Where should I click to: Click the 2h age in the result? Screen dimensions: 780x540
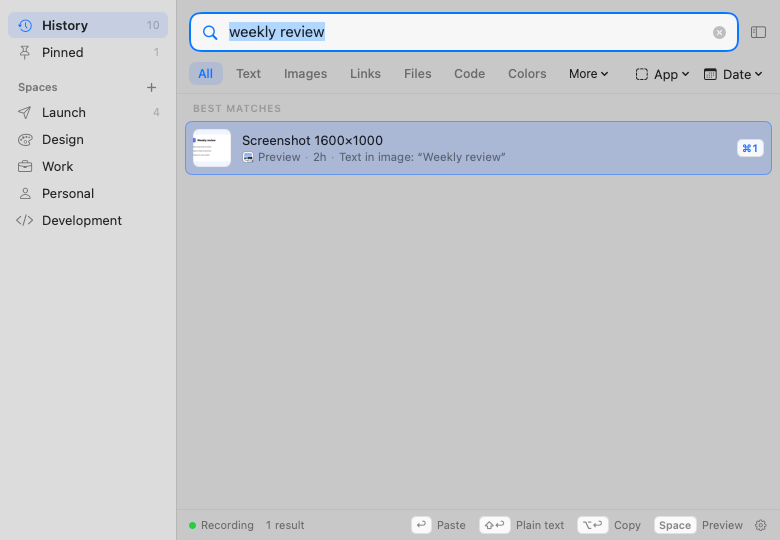point(319,157)
